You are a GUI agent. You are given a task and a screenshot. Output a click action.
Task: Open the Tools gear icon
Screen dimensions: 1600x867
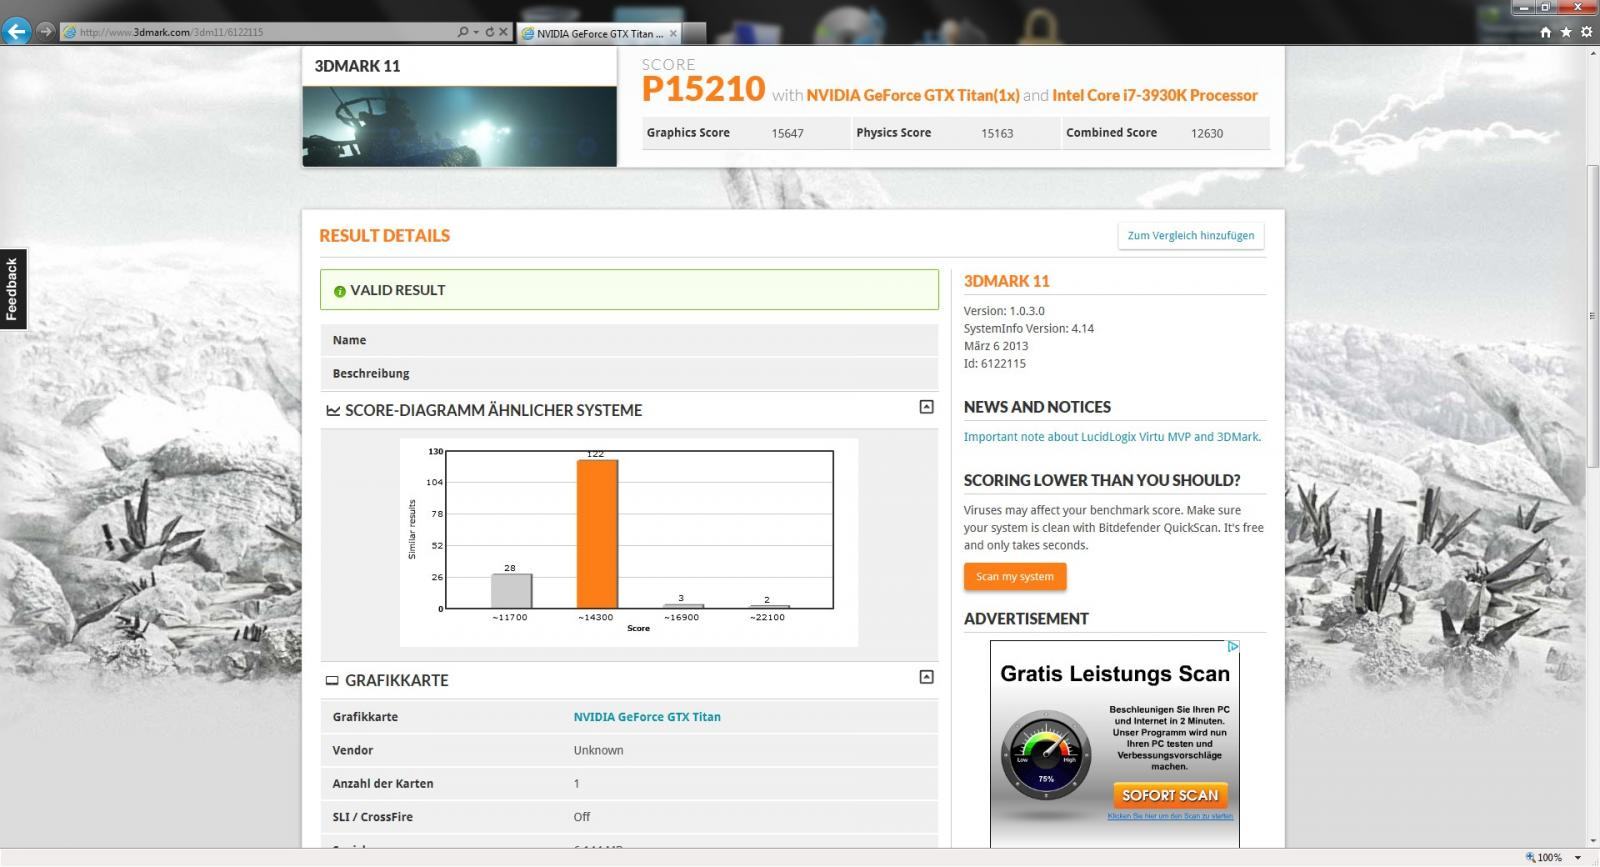[x=1586, y=32]
